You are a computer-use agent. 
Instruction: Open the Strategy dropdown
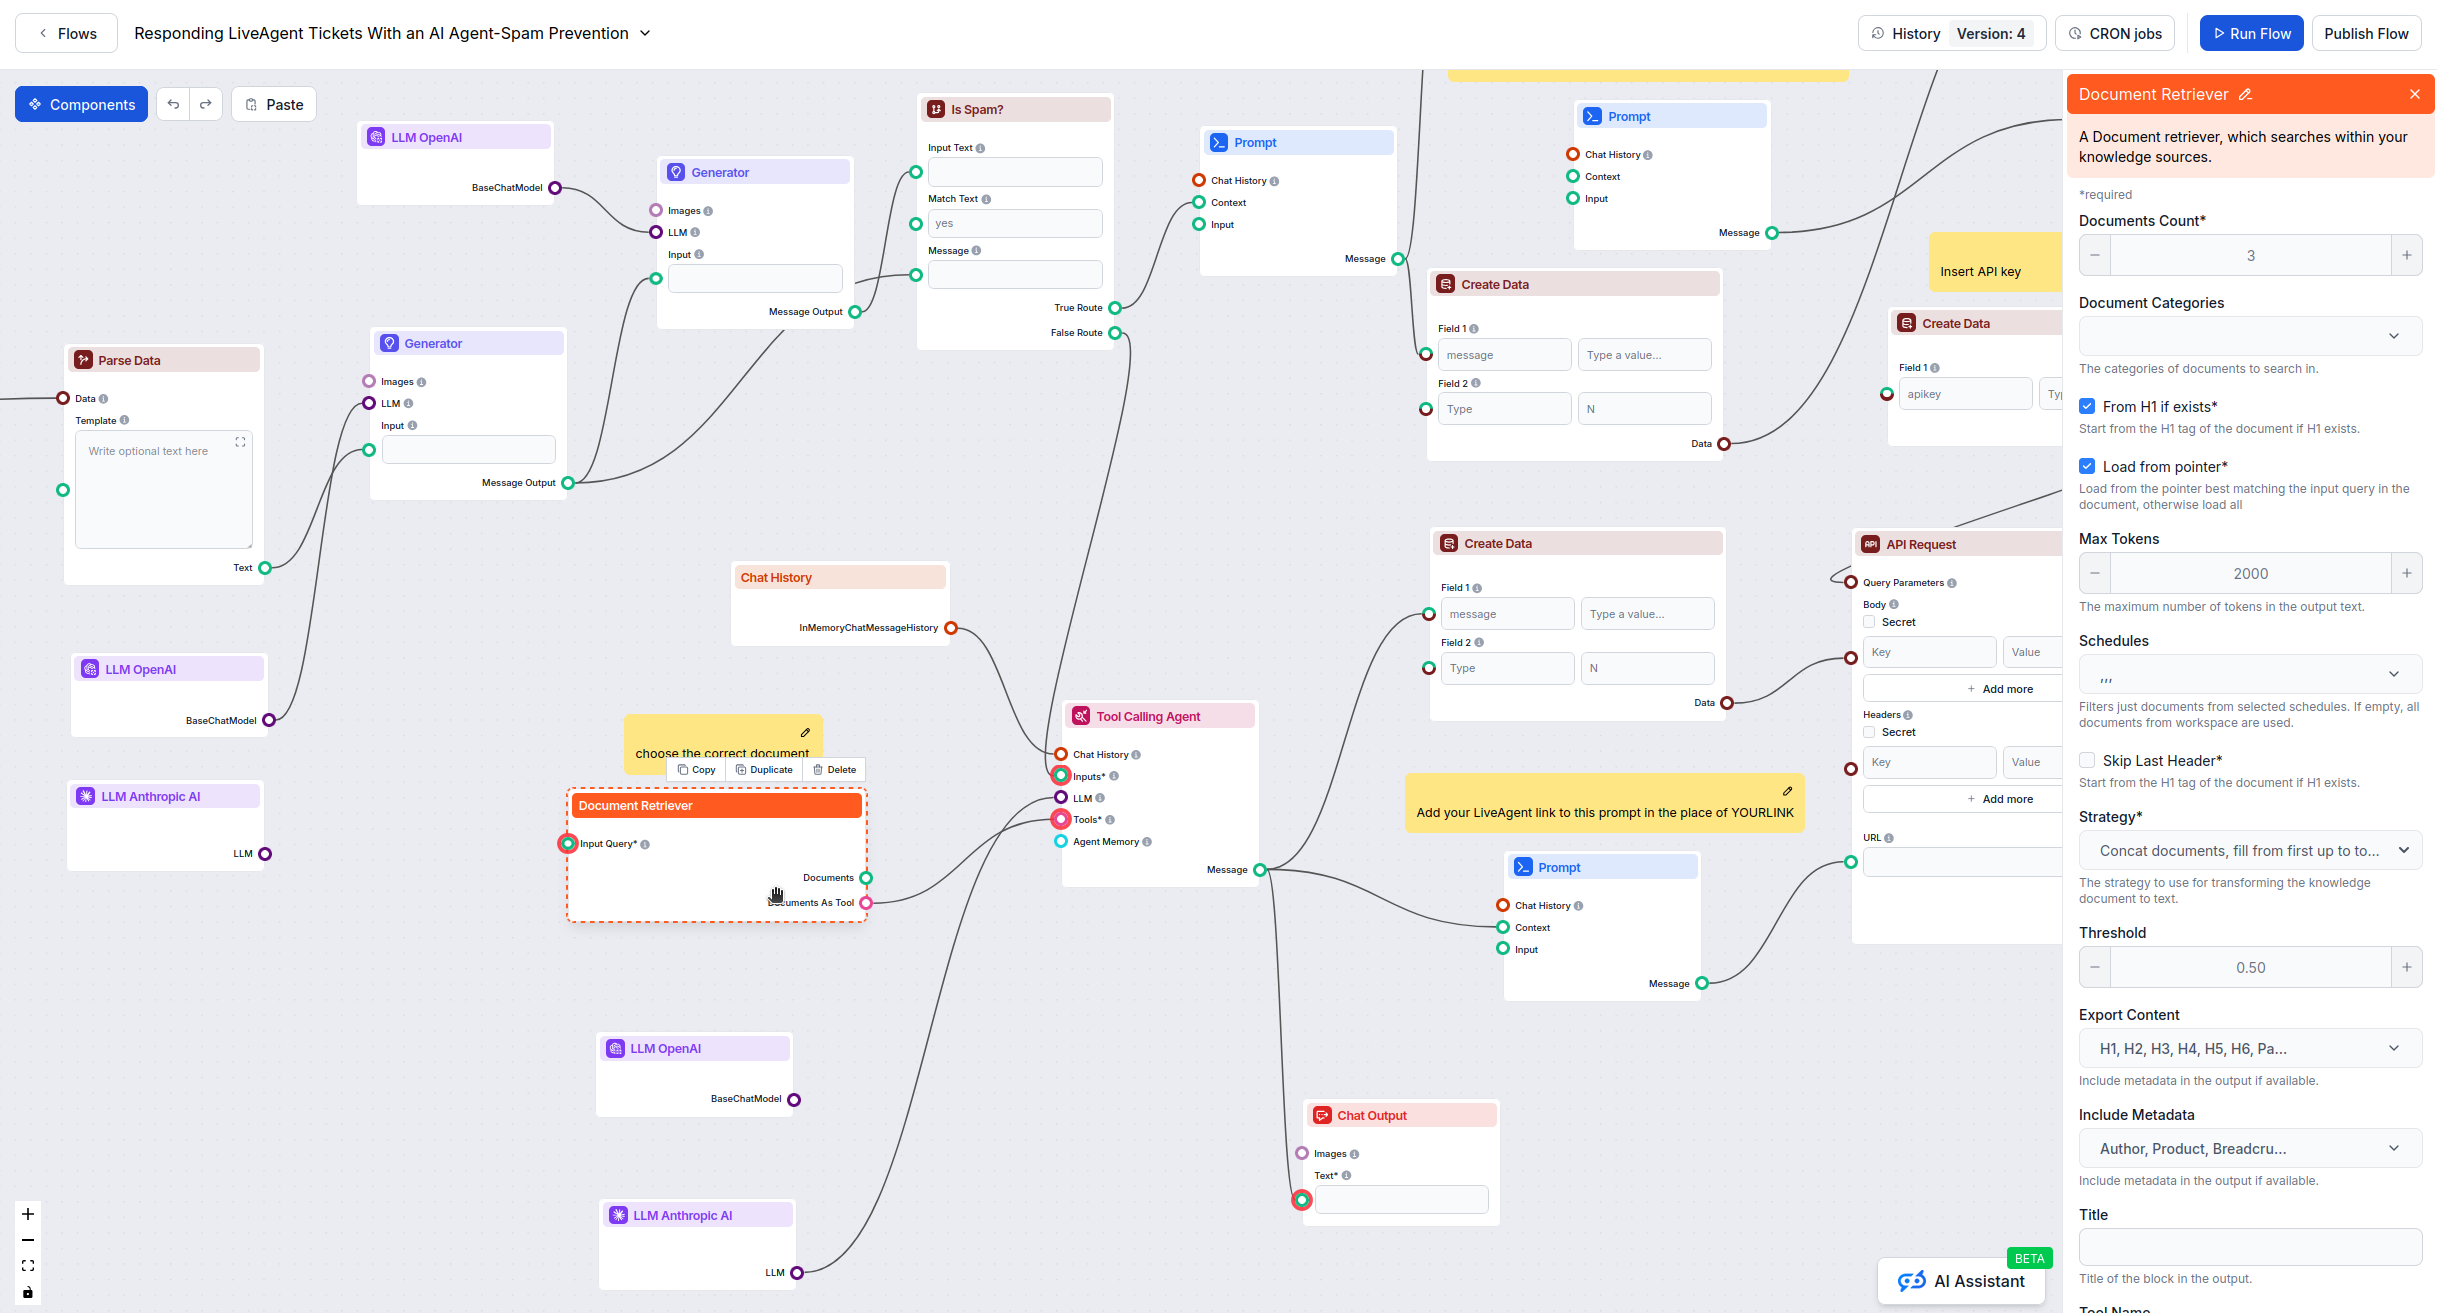(2250, 851)
